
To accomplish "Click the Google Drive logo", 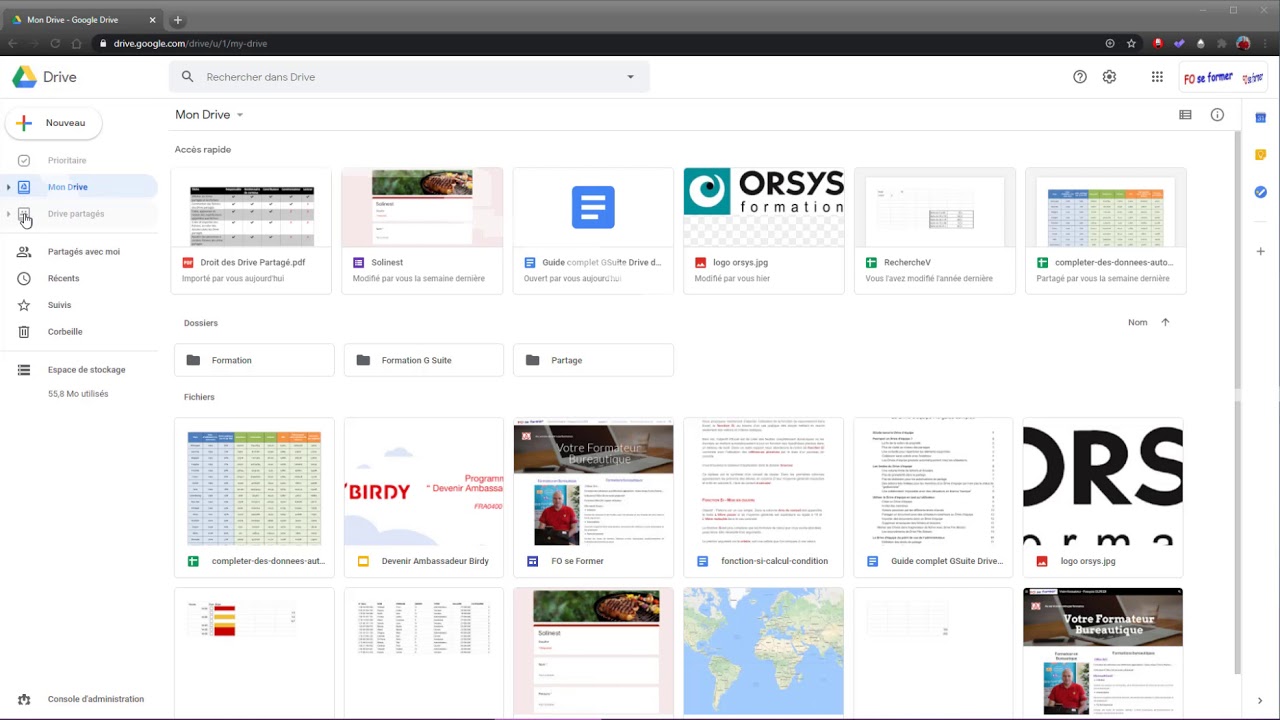I will [25, 77].
